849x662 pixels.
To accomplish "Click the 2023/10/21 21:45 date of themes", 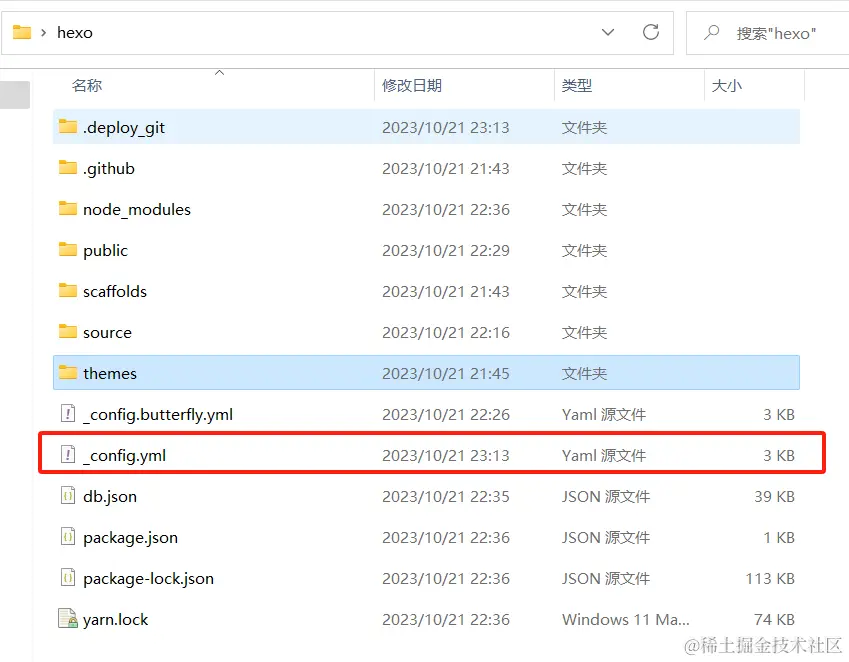I will (x=446, y=373).
